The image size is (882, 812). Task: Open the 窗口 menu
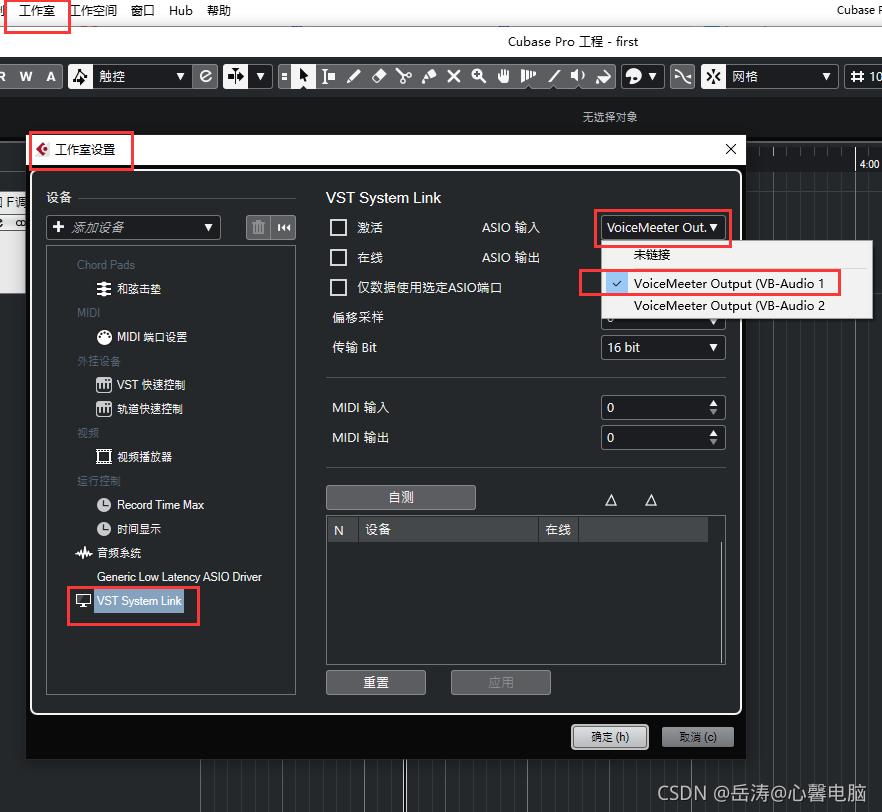tap(143, 11)
